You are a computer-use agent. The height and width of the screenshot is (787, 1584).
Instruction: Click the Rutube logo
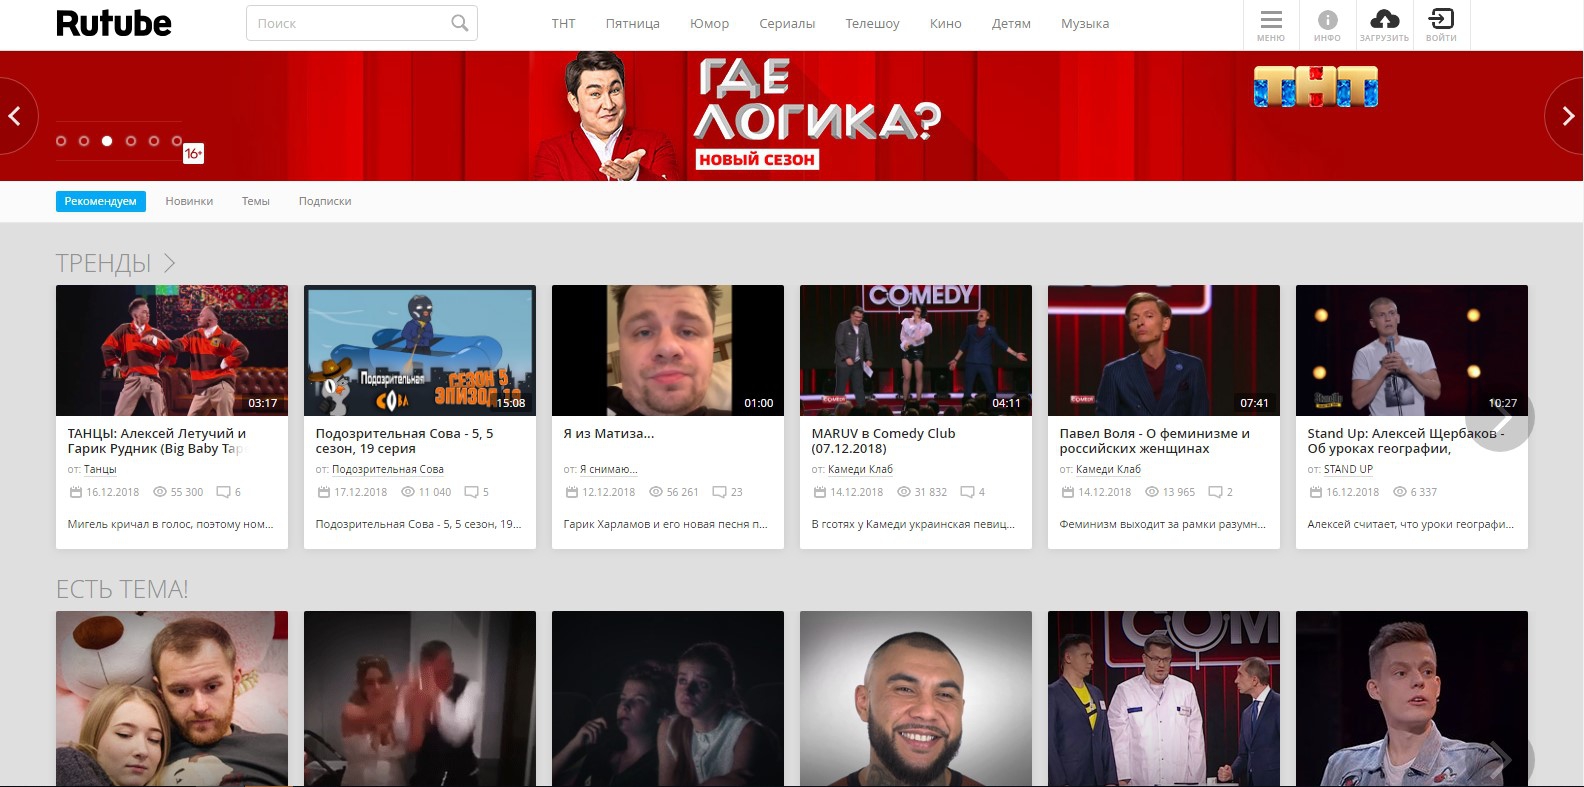pos(114,23)
